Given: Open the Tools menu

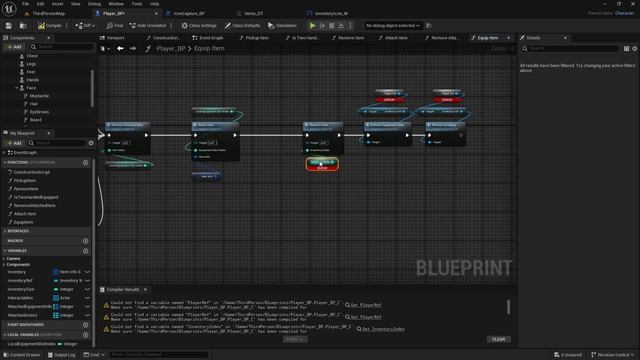Looking at the screenshot, I should (x=137, y=4).
